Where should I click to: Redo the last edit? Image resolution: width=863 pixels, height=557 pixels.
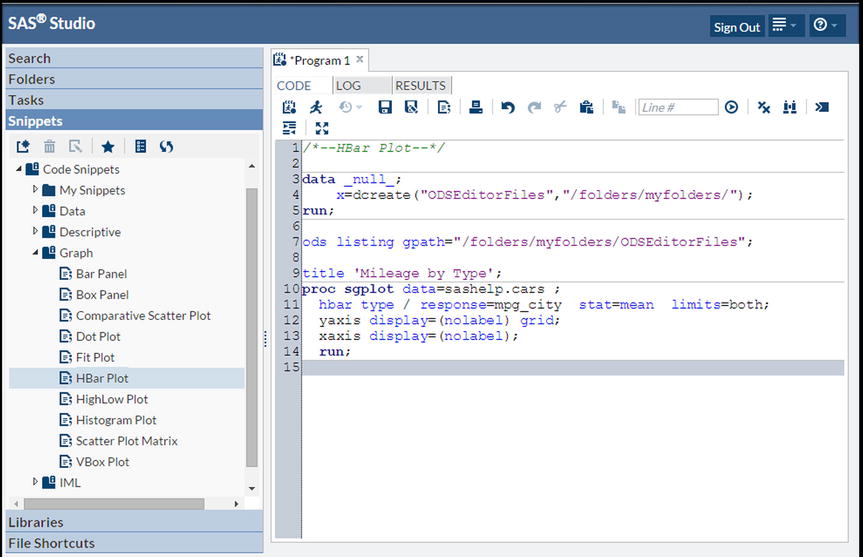[534, 107]
